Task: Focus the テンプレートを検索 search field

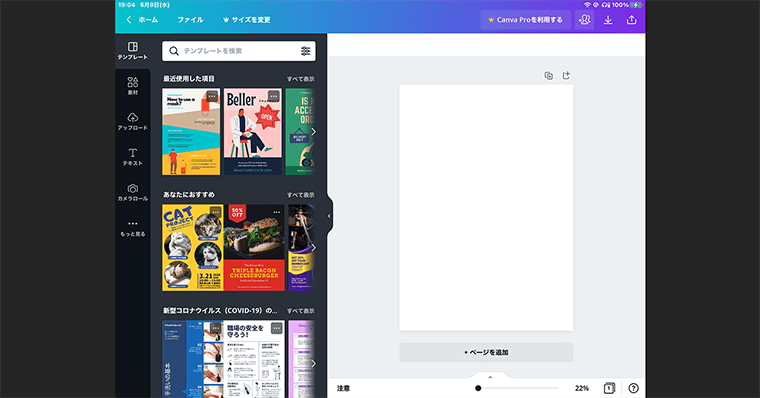Action: click(x=239, y=51)
